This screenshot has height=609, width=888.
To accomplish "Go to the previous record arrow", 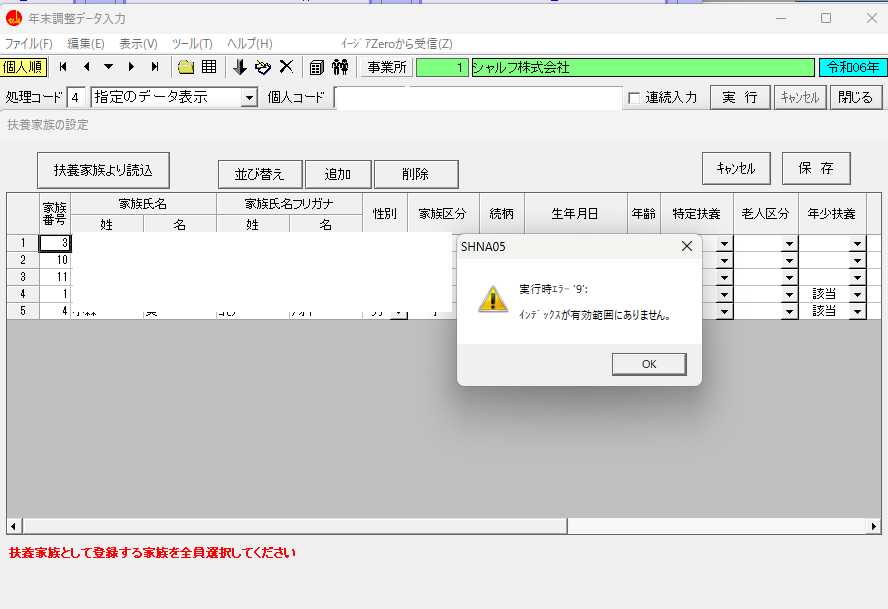I will 86,67.
